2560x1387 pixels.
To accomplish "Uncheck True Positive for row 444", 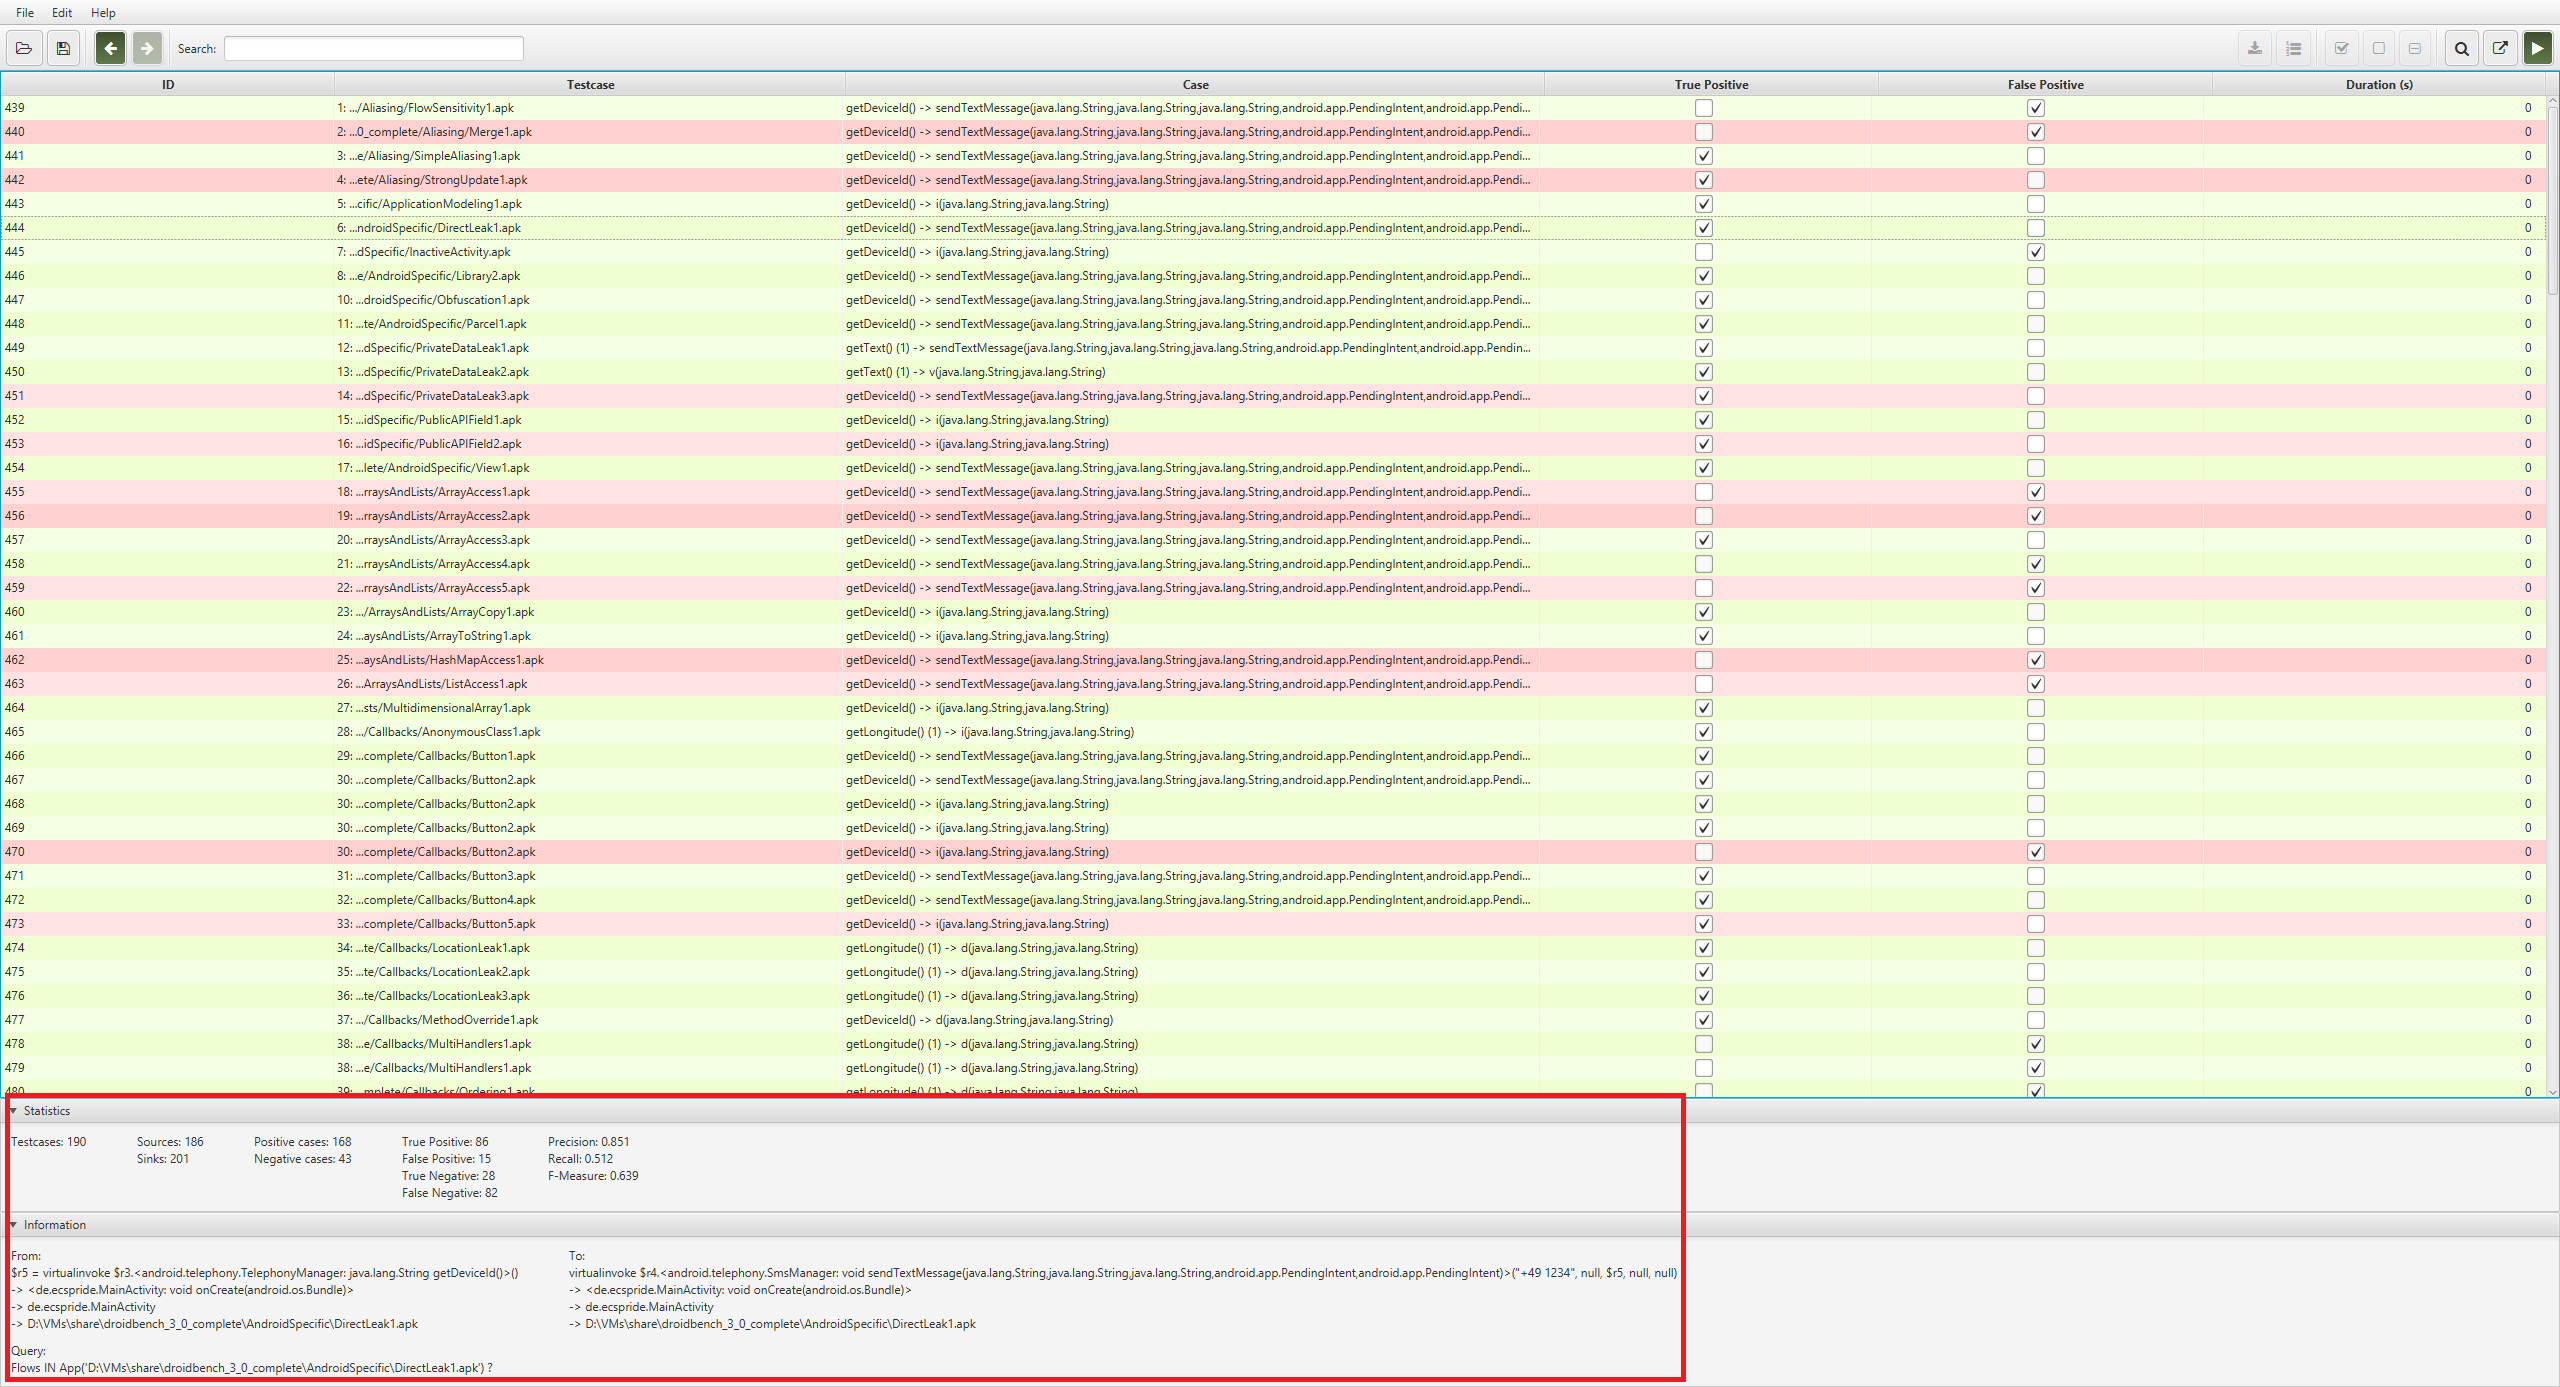I will tap(1704, 228).
